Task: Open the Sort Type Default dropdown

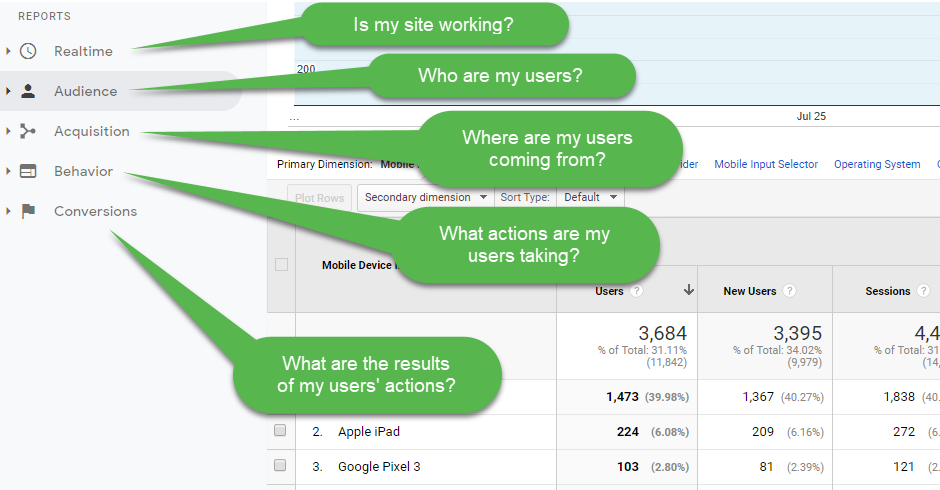Action: coord(590,197)
